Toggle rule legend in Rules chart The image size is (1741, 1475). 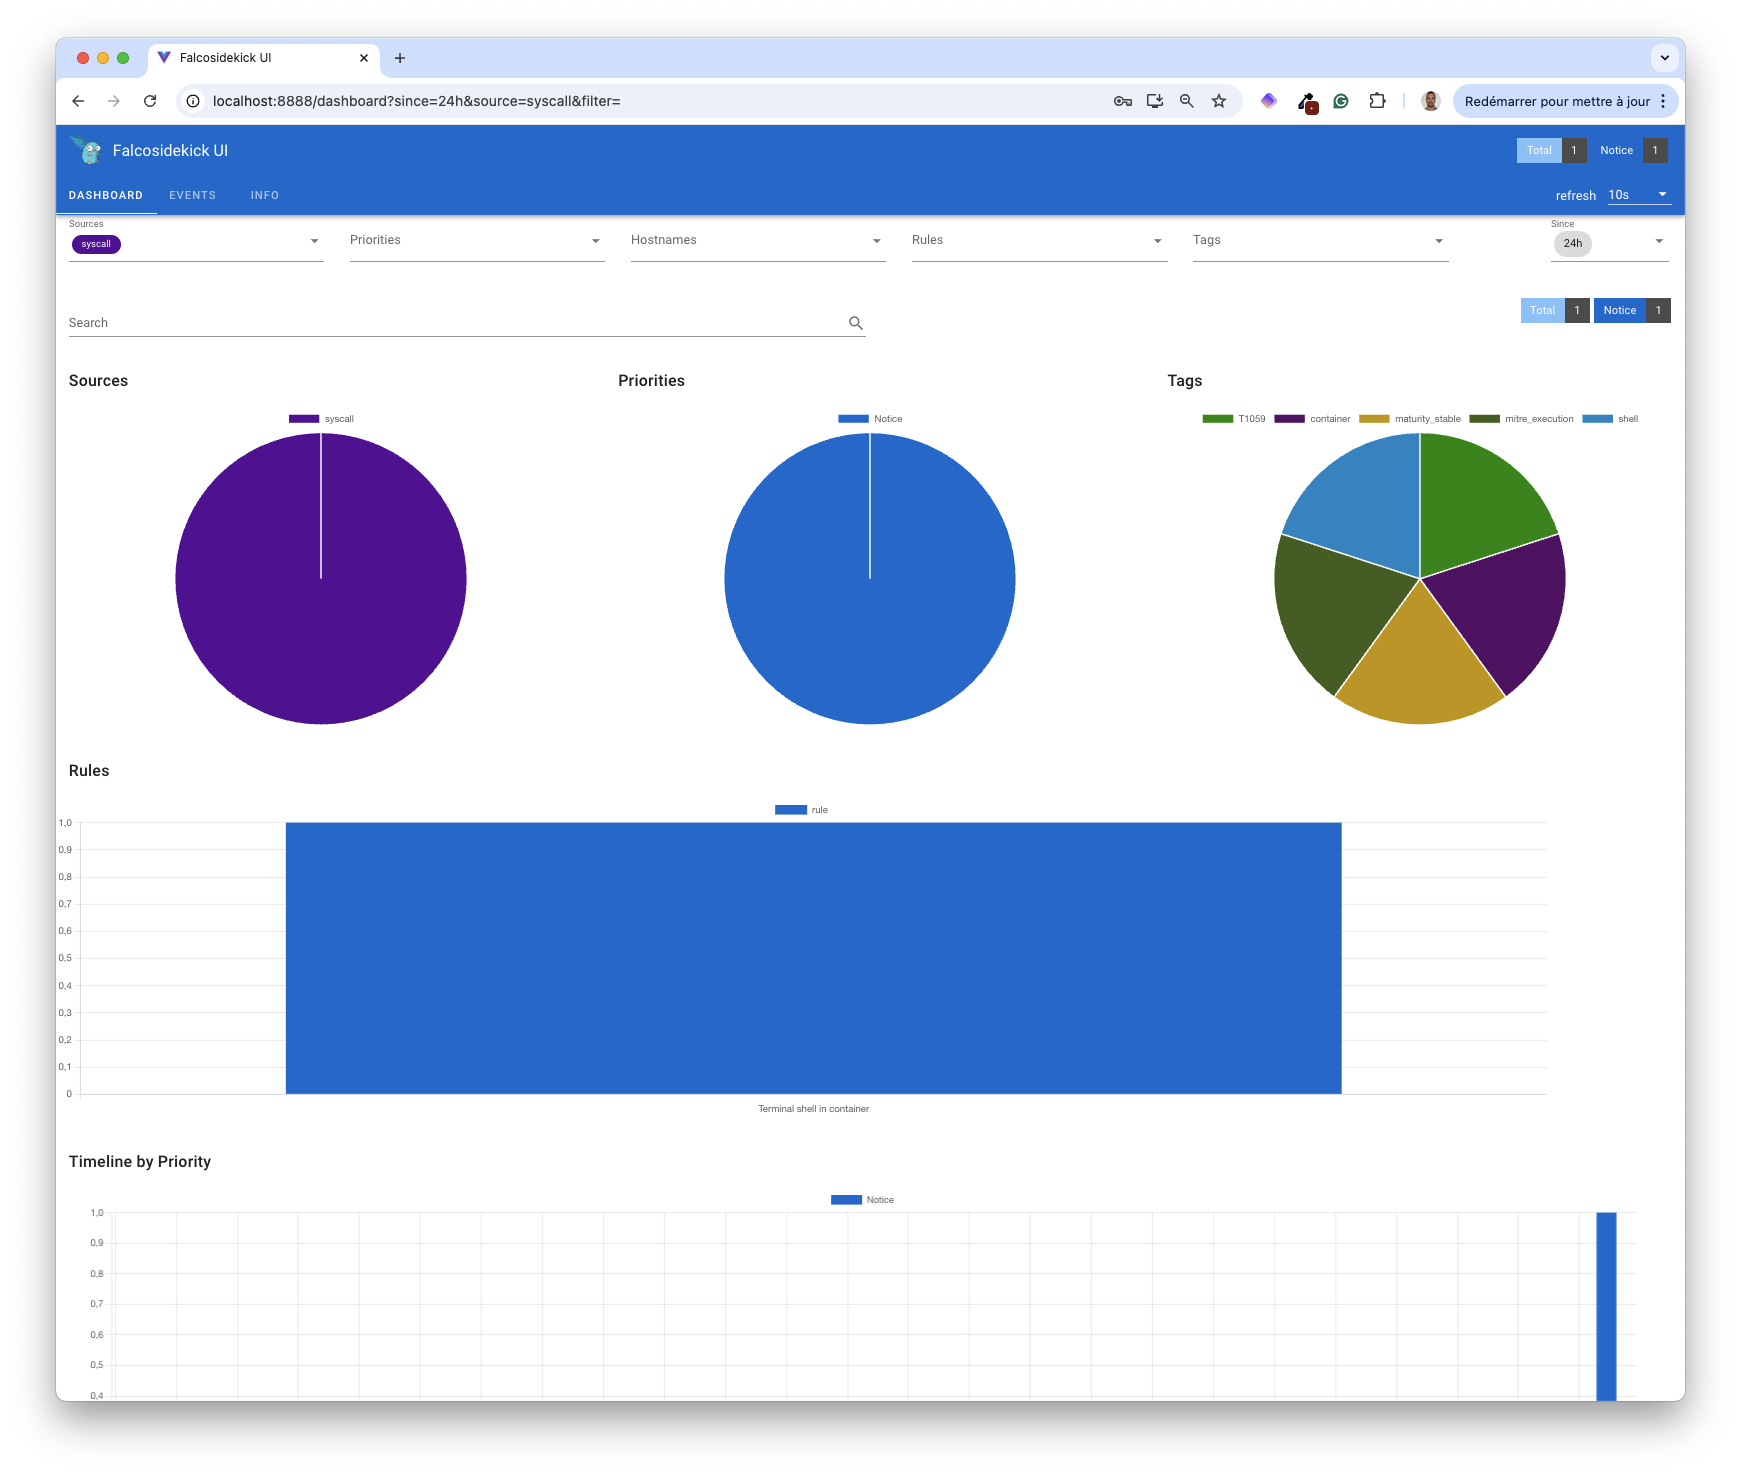(801, 810)
